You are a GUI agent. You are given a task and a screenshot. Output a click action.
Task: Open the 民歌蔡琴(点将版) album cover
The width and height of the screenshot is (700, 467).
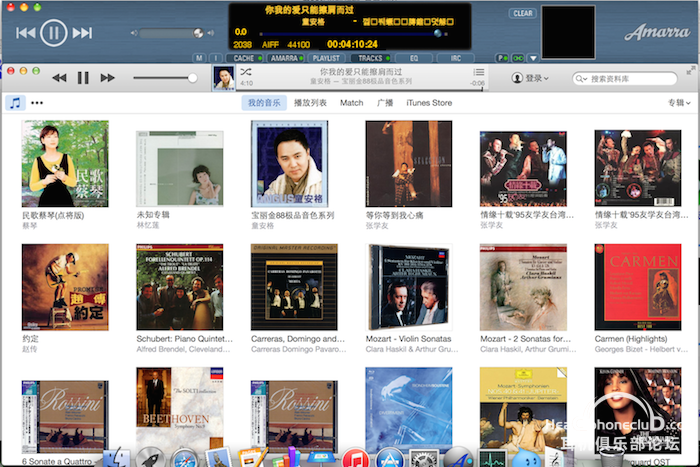click(65, 163)
